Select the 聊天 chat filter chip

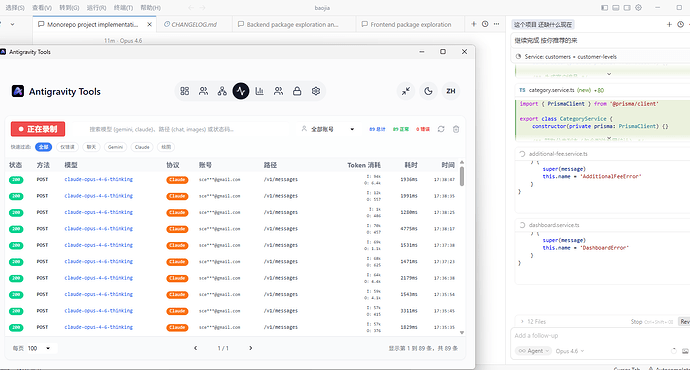91,147
